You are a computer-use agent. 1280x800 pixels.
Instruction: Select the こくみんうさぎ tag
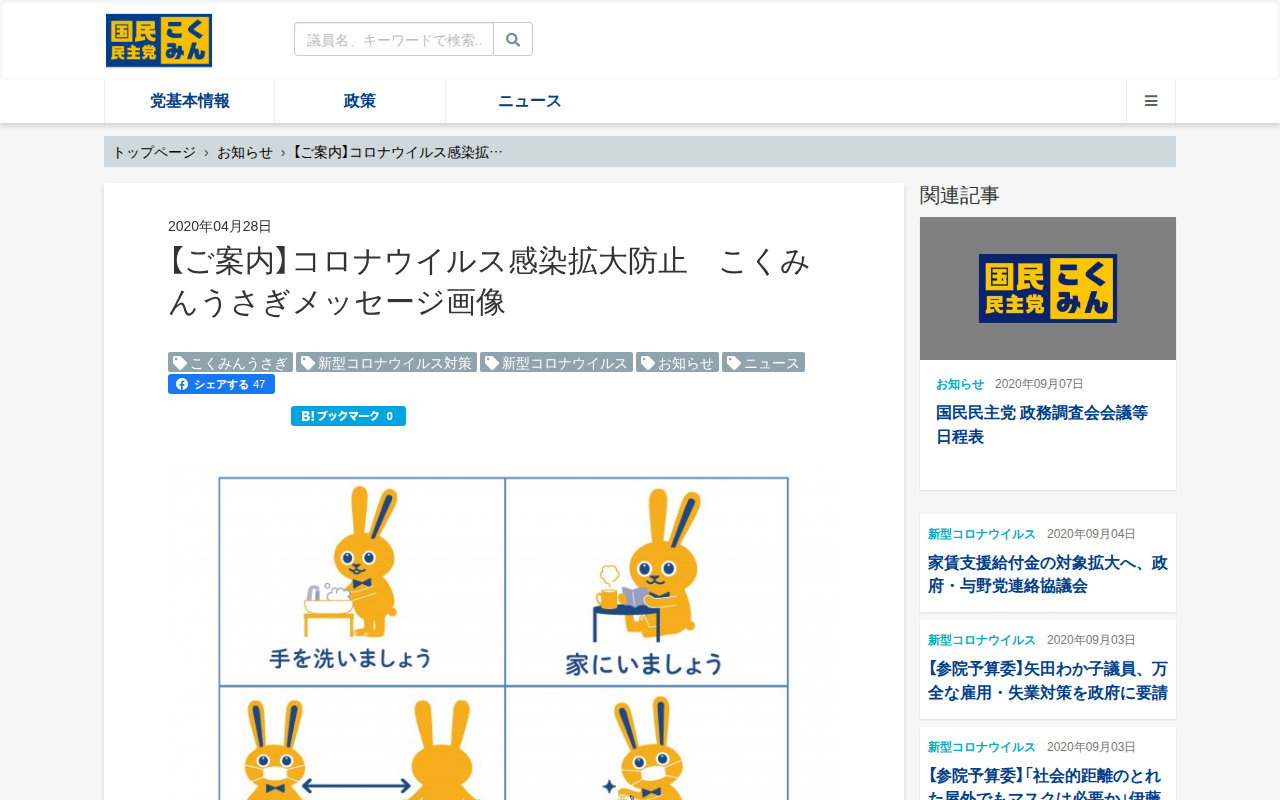pos(230,362)
